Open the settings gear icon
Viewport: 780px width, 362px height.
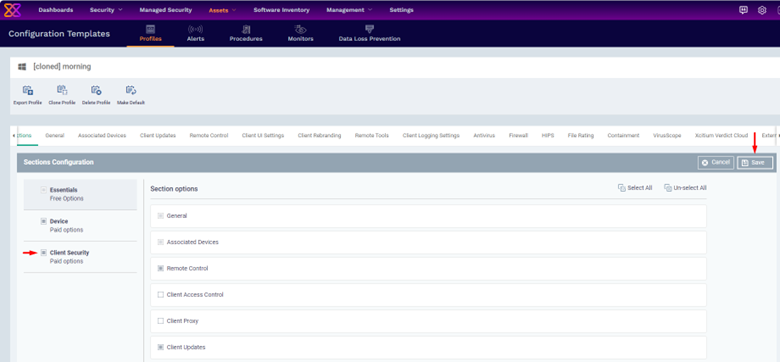click(762, 10)
